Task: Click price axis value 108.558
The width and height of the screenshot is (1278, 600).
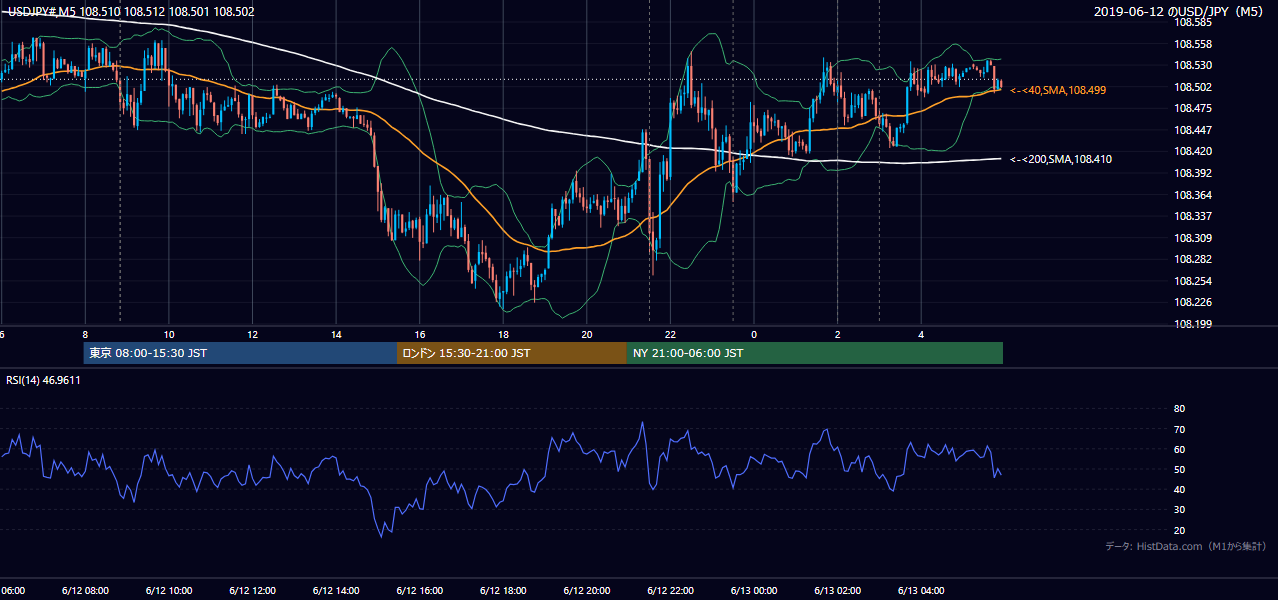Action: tap(1193, 44)
